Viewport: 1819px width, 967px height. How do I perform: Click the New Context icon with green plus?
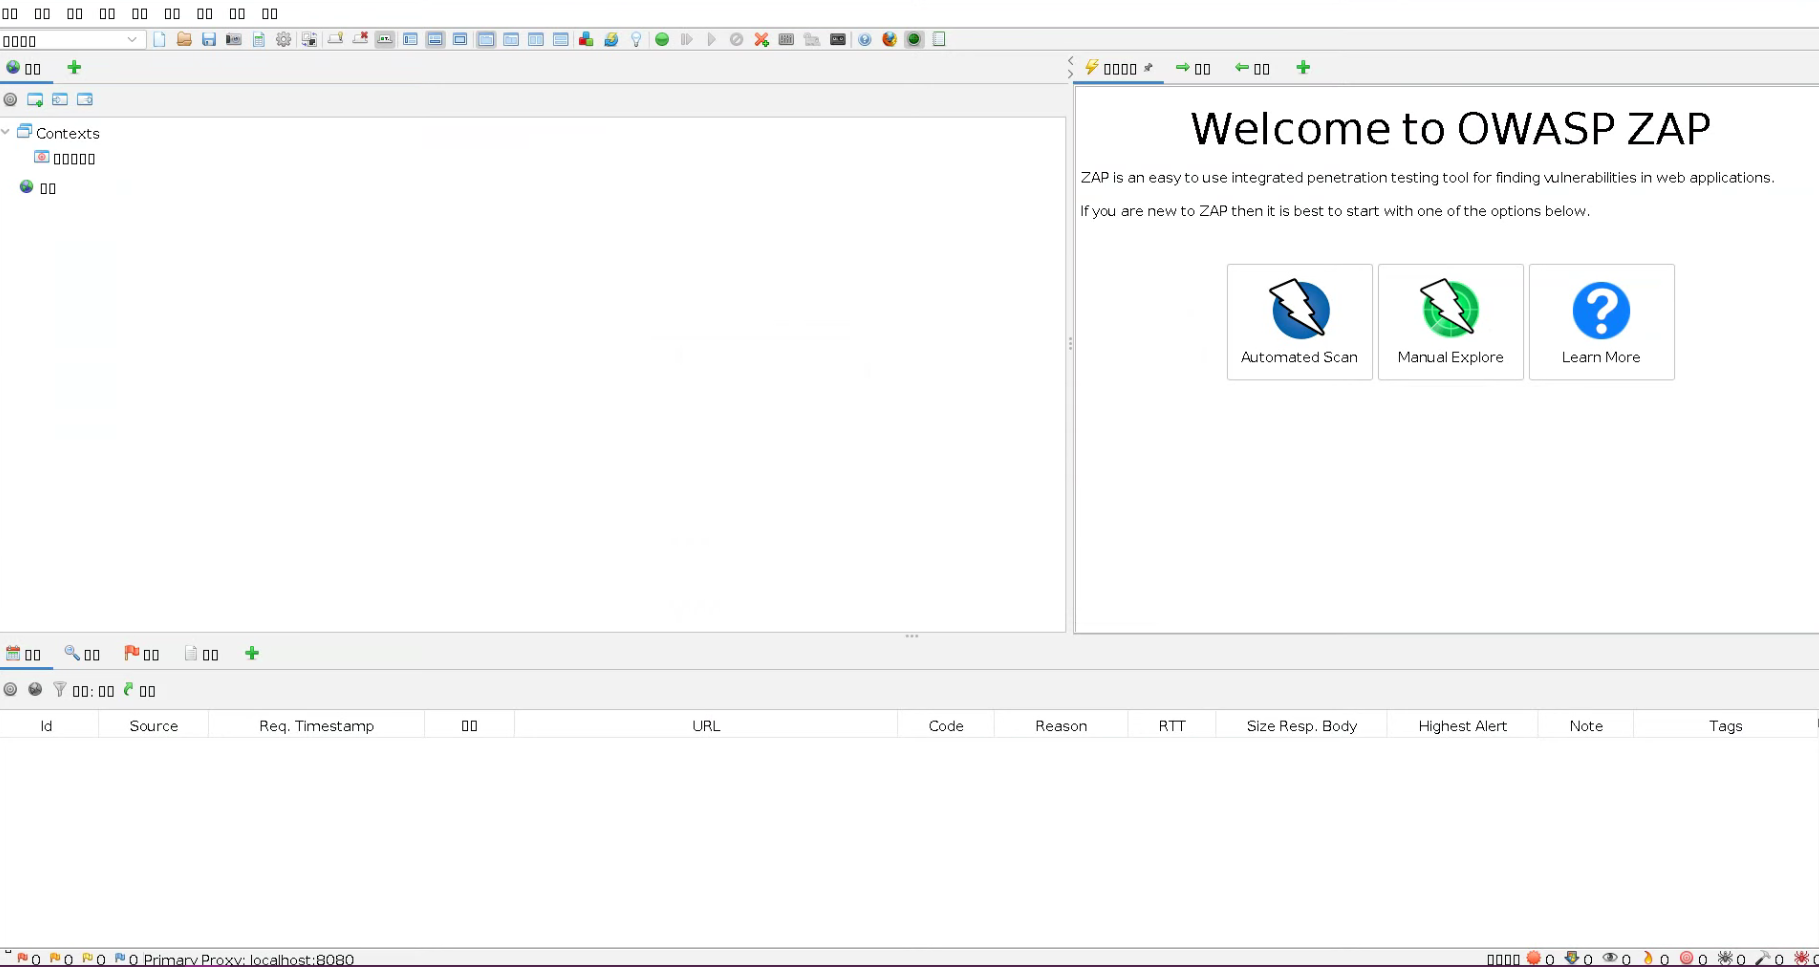tap(35, 100)
